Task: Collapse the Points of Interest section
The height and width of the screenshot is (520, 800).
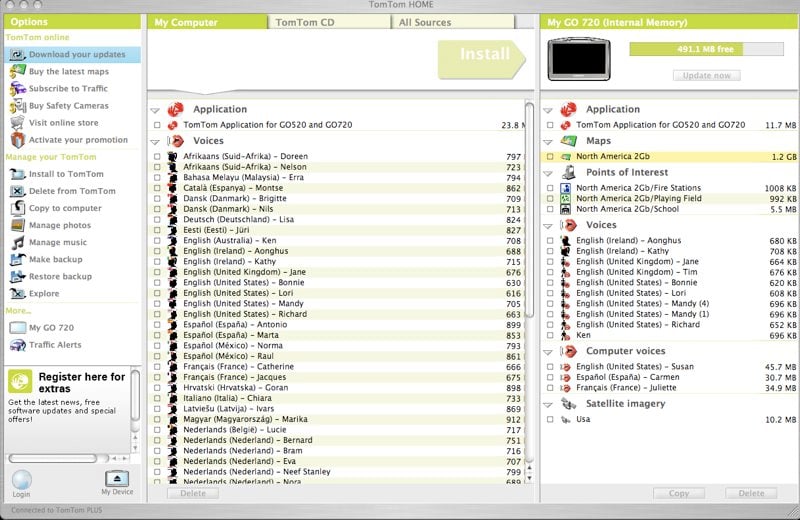Action: [x=547, y=173]
